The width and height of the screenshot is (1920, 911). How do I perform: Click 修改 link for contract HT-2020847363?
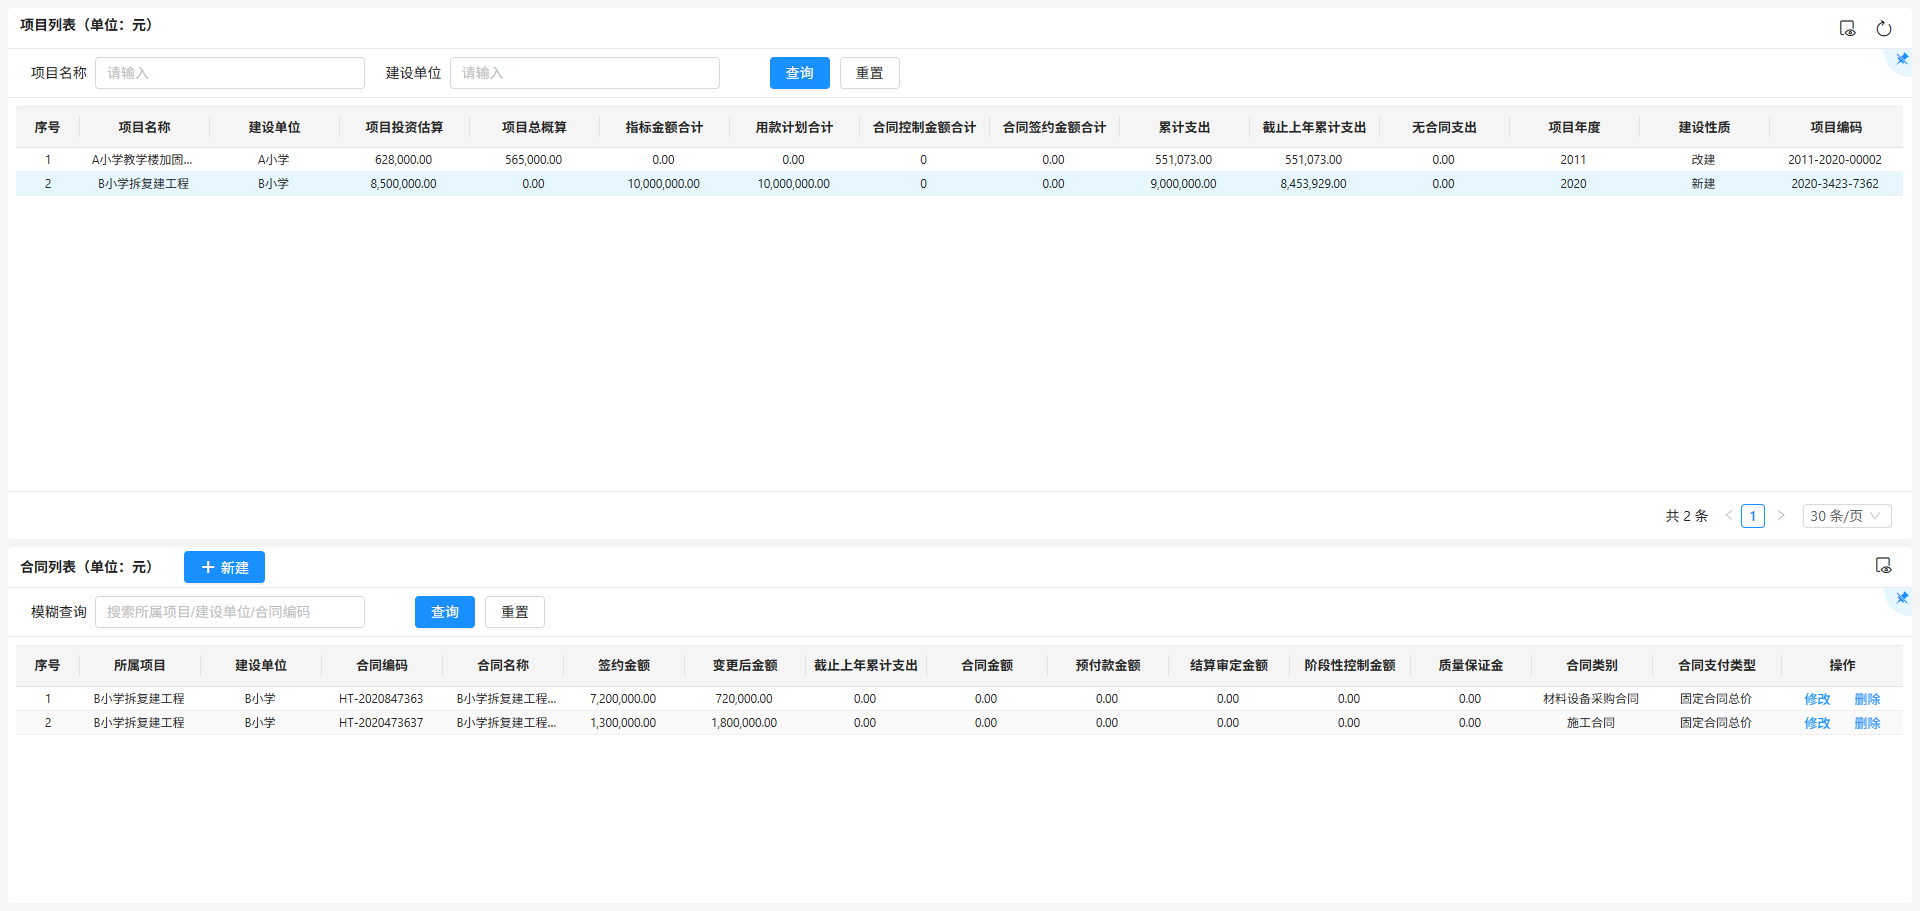pyautogui.click(x=1817, y=699)
